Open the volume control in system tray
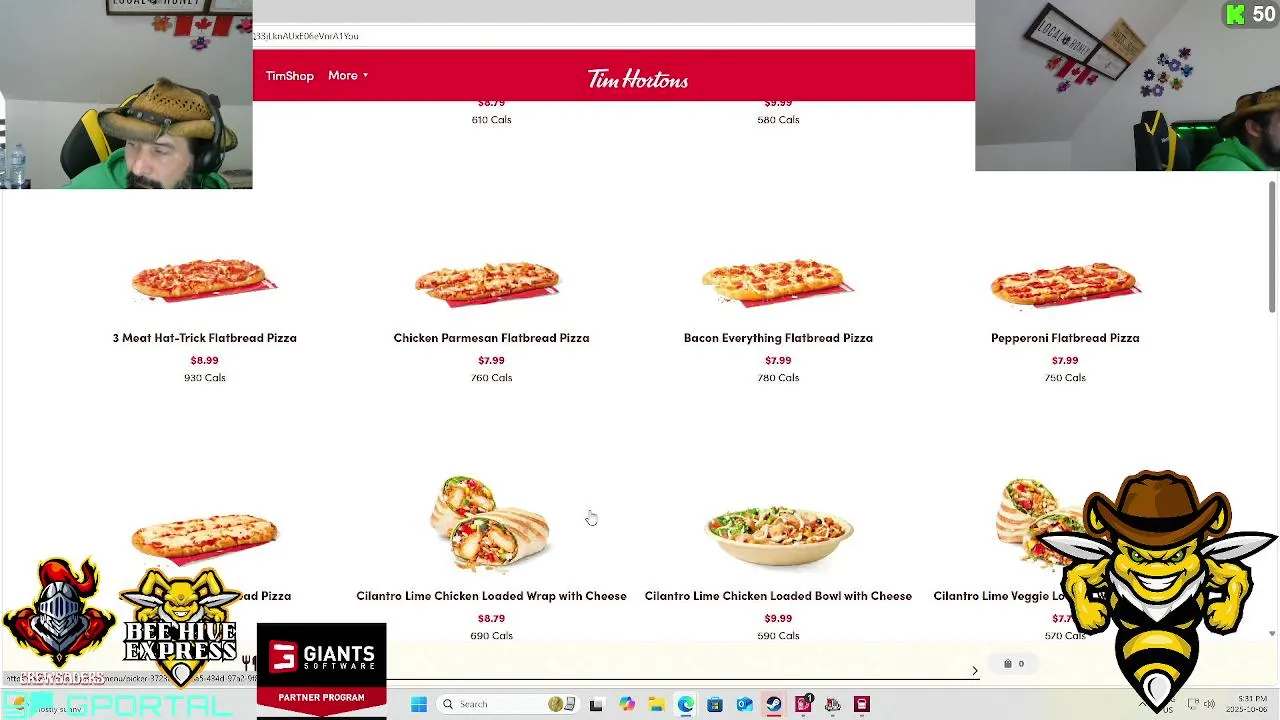The image size is (1280, 720). (1209, 704)
